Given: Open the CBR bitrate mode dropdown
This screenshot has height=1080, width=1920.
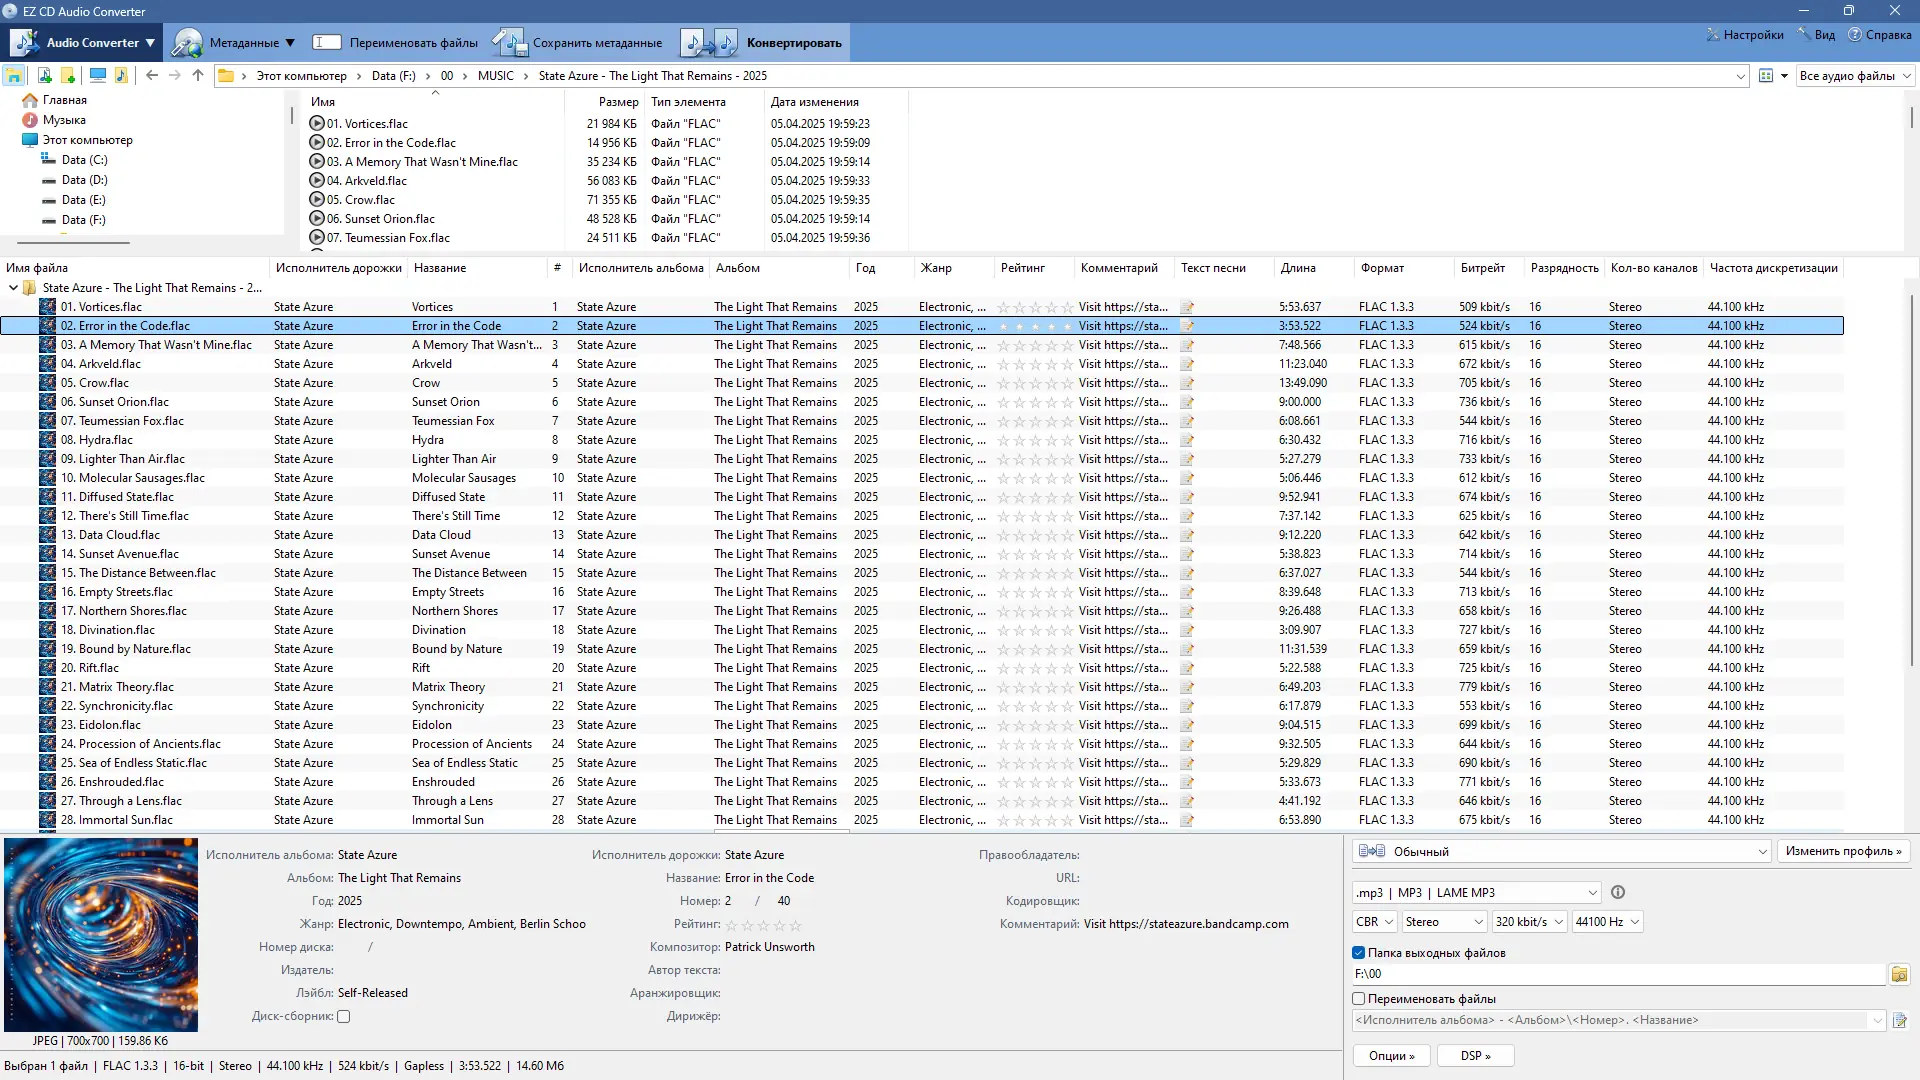Looking at the screenshot, I should (x=1374, y=921).
